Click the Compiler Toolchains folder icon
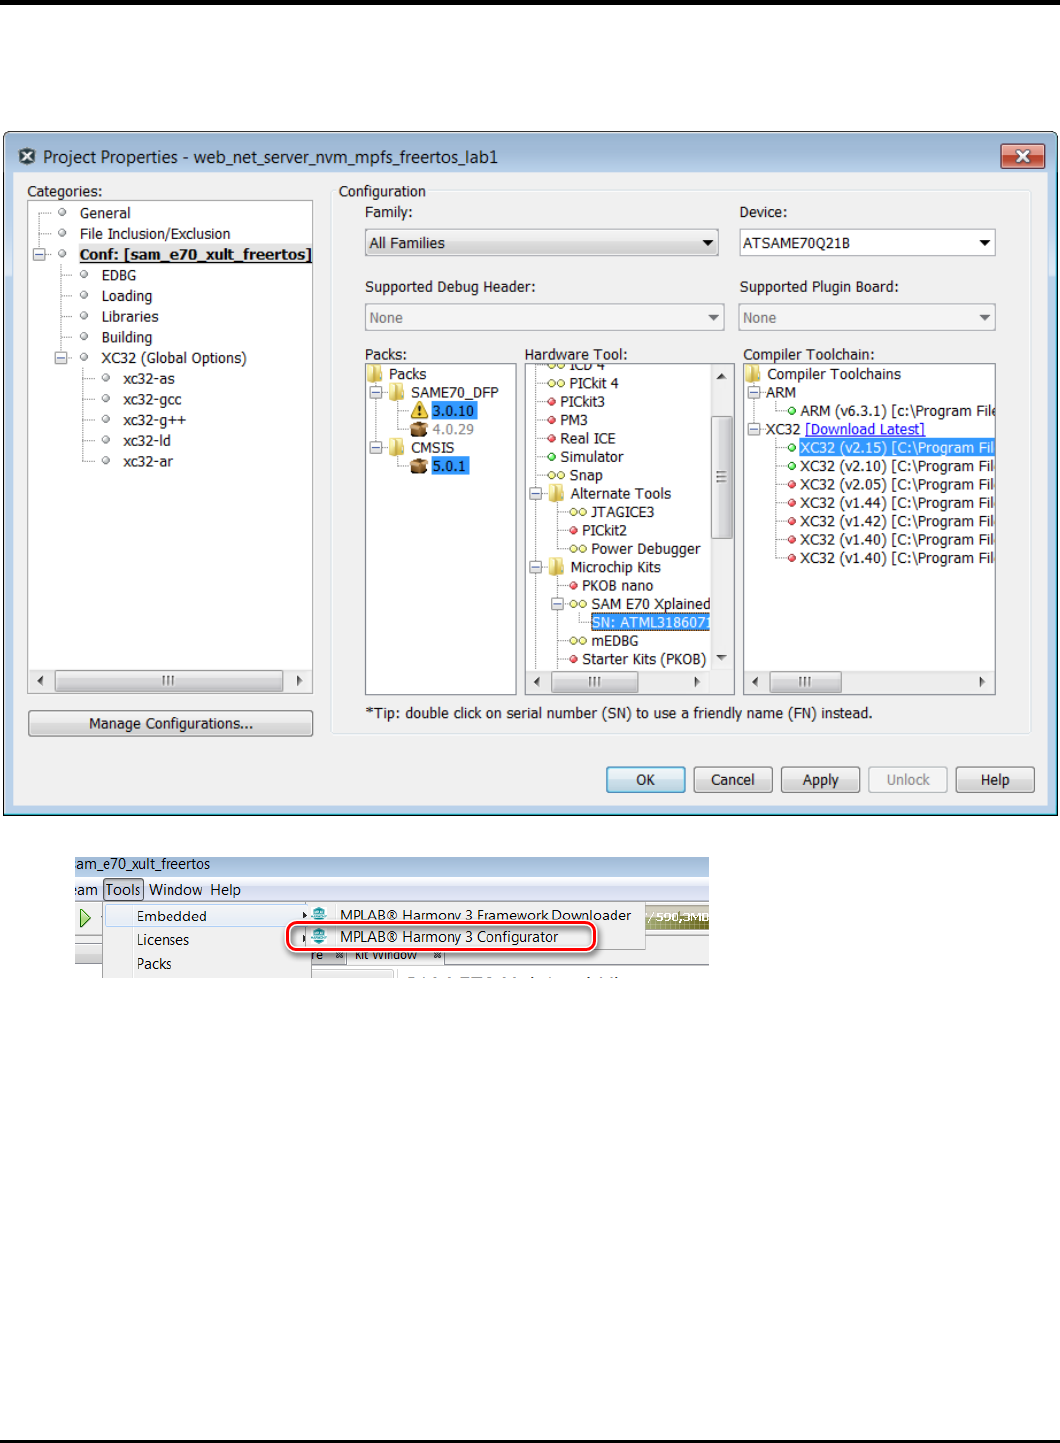 754,374
